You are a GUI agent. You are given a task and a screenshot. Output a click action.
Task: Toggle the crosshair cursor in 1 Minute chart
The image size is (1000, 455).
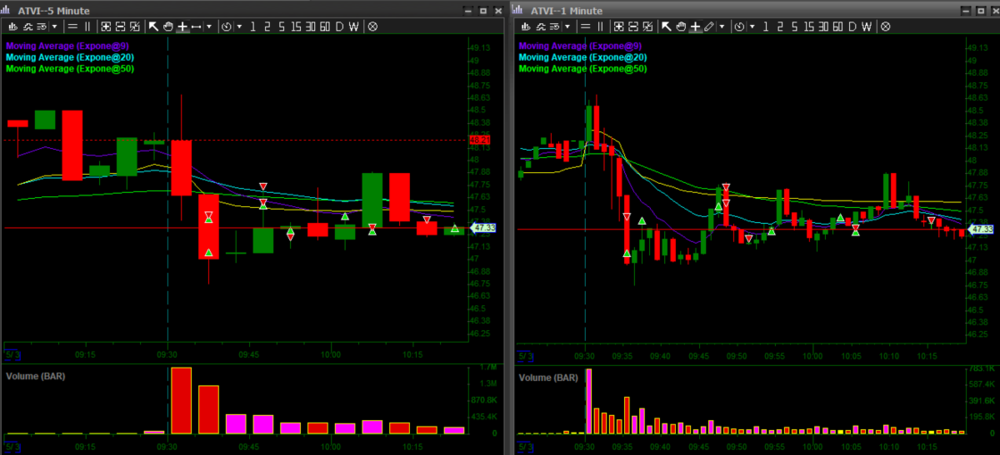pos(694,26)
